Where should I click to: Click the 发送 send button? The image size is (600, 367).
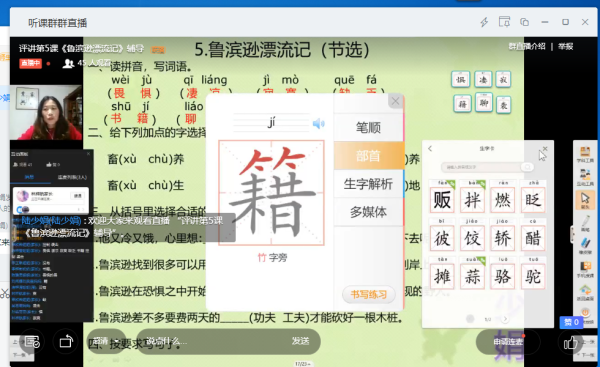pos(300,341)
